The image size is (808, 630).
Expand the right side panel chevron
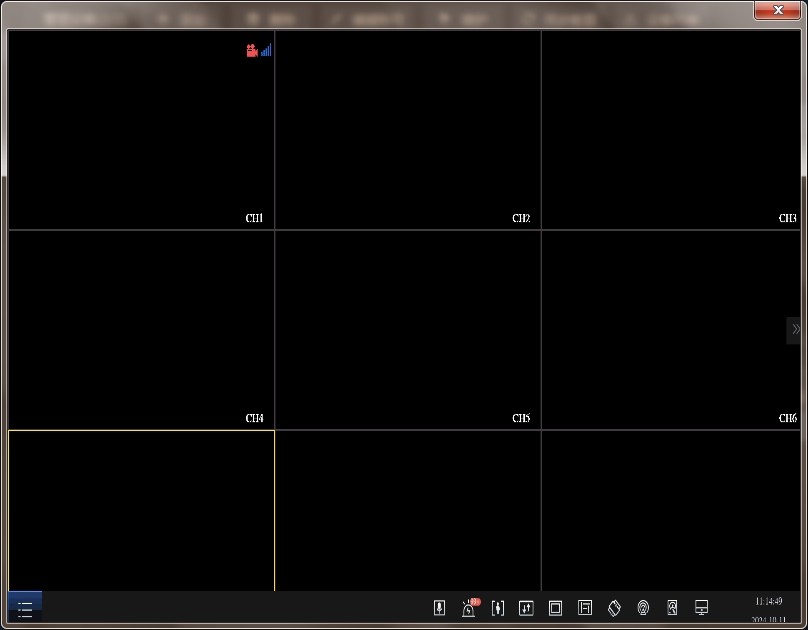click(795, 329)
